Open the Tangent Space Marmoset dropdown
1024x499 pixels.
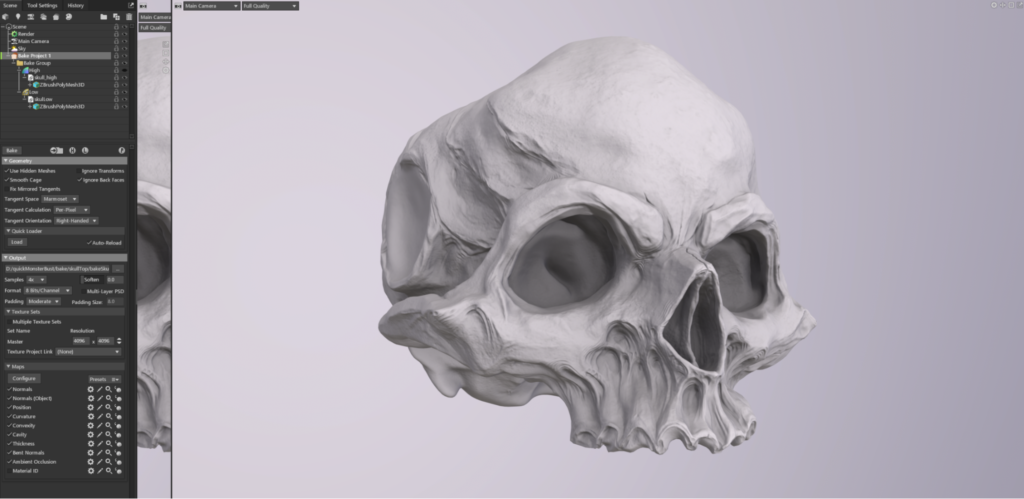60,199
